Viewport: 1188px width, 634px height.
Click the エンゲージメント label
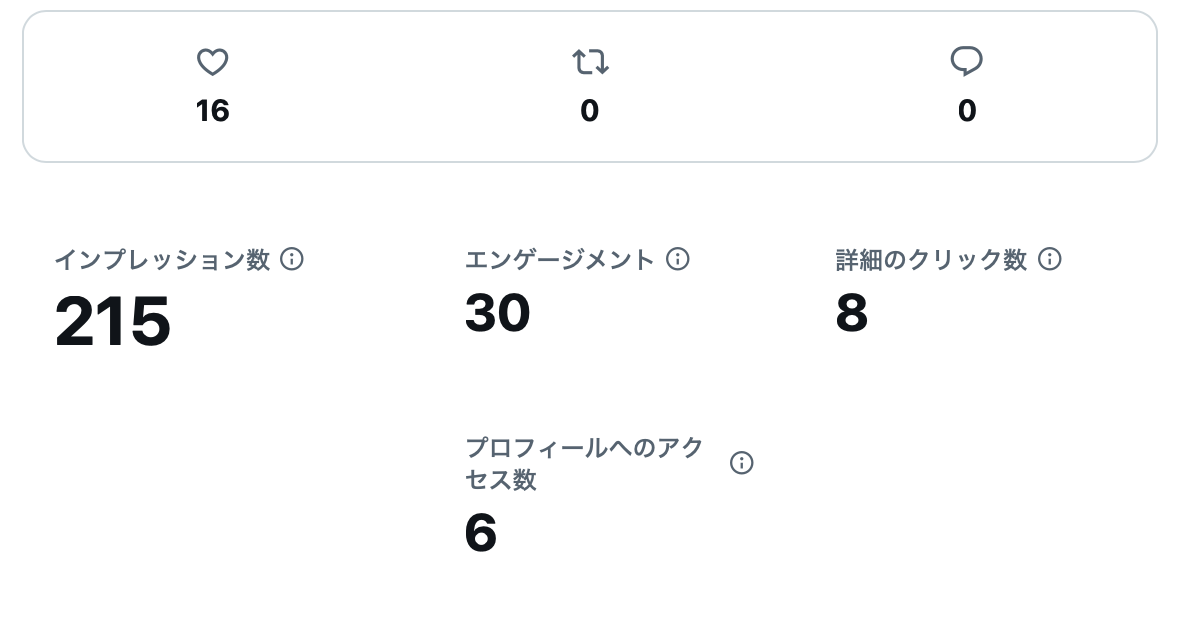[x=560, y=260]
